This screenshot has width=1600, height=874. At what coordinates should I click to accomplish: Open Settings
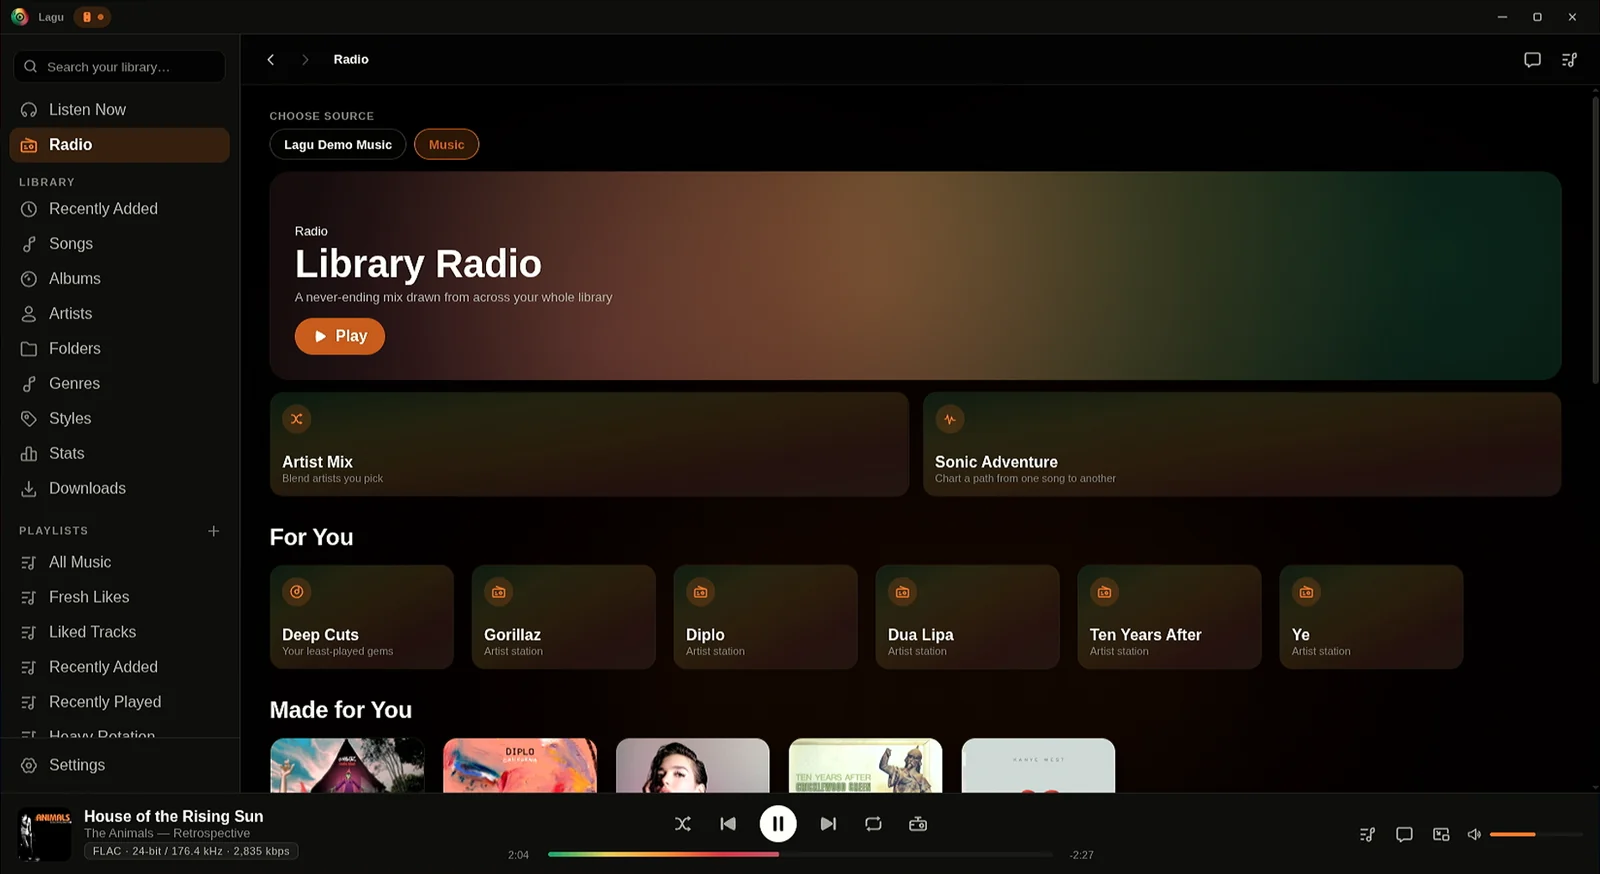pos(120,765)
